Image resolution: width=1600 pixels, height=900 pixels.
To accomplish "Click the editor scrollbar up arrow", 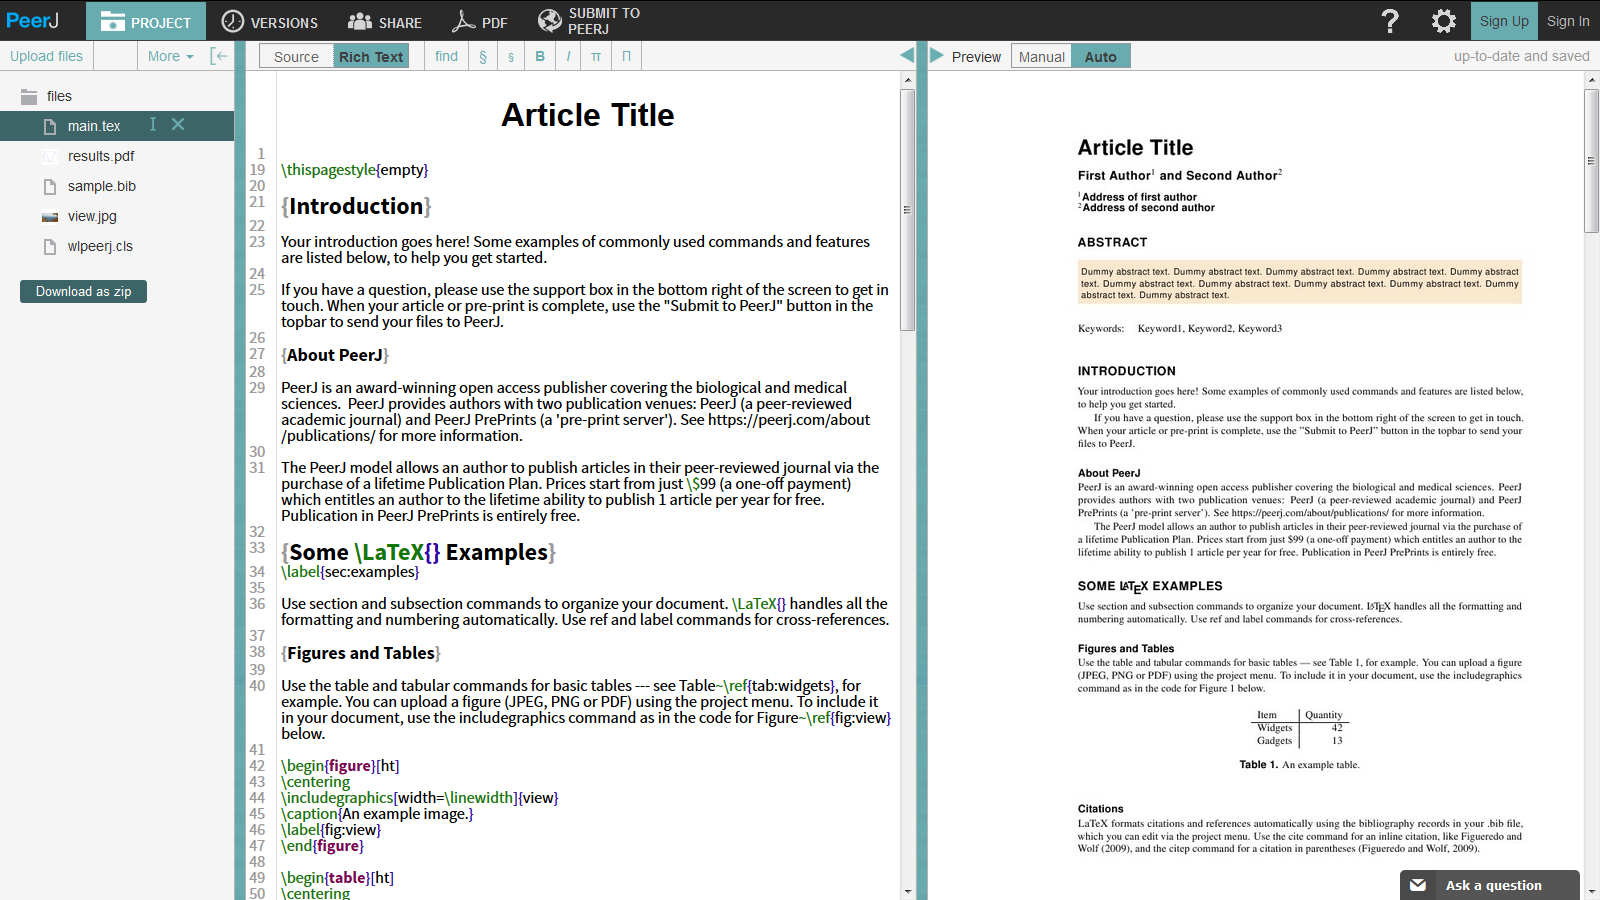I will [907, 80].
